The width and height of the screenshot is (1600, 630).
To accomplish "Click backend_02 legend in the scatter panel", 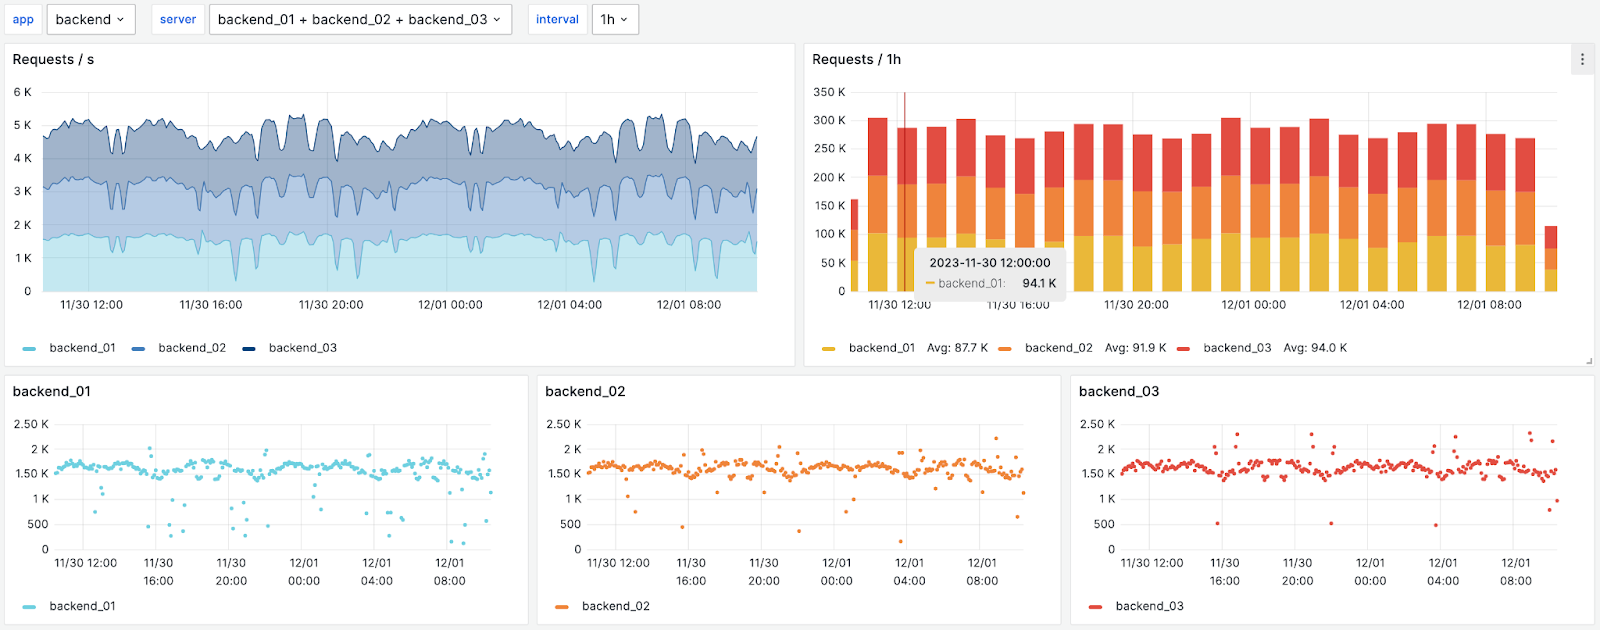I will click(x=615, y=606).
